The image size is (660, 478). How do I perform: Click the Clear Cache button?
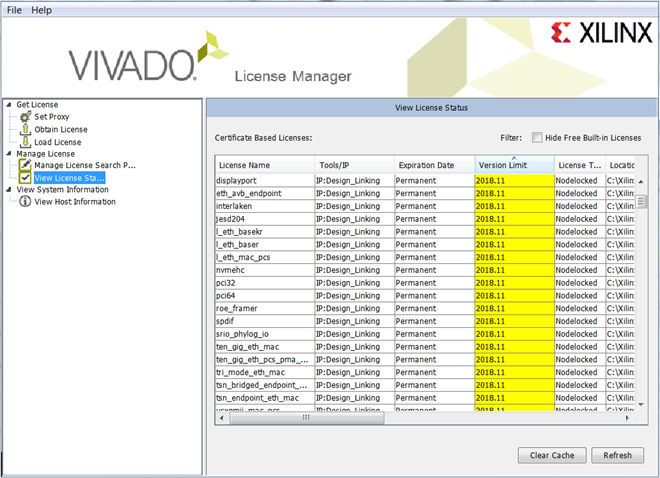point(552,455)
